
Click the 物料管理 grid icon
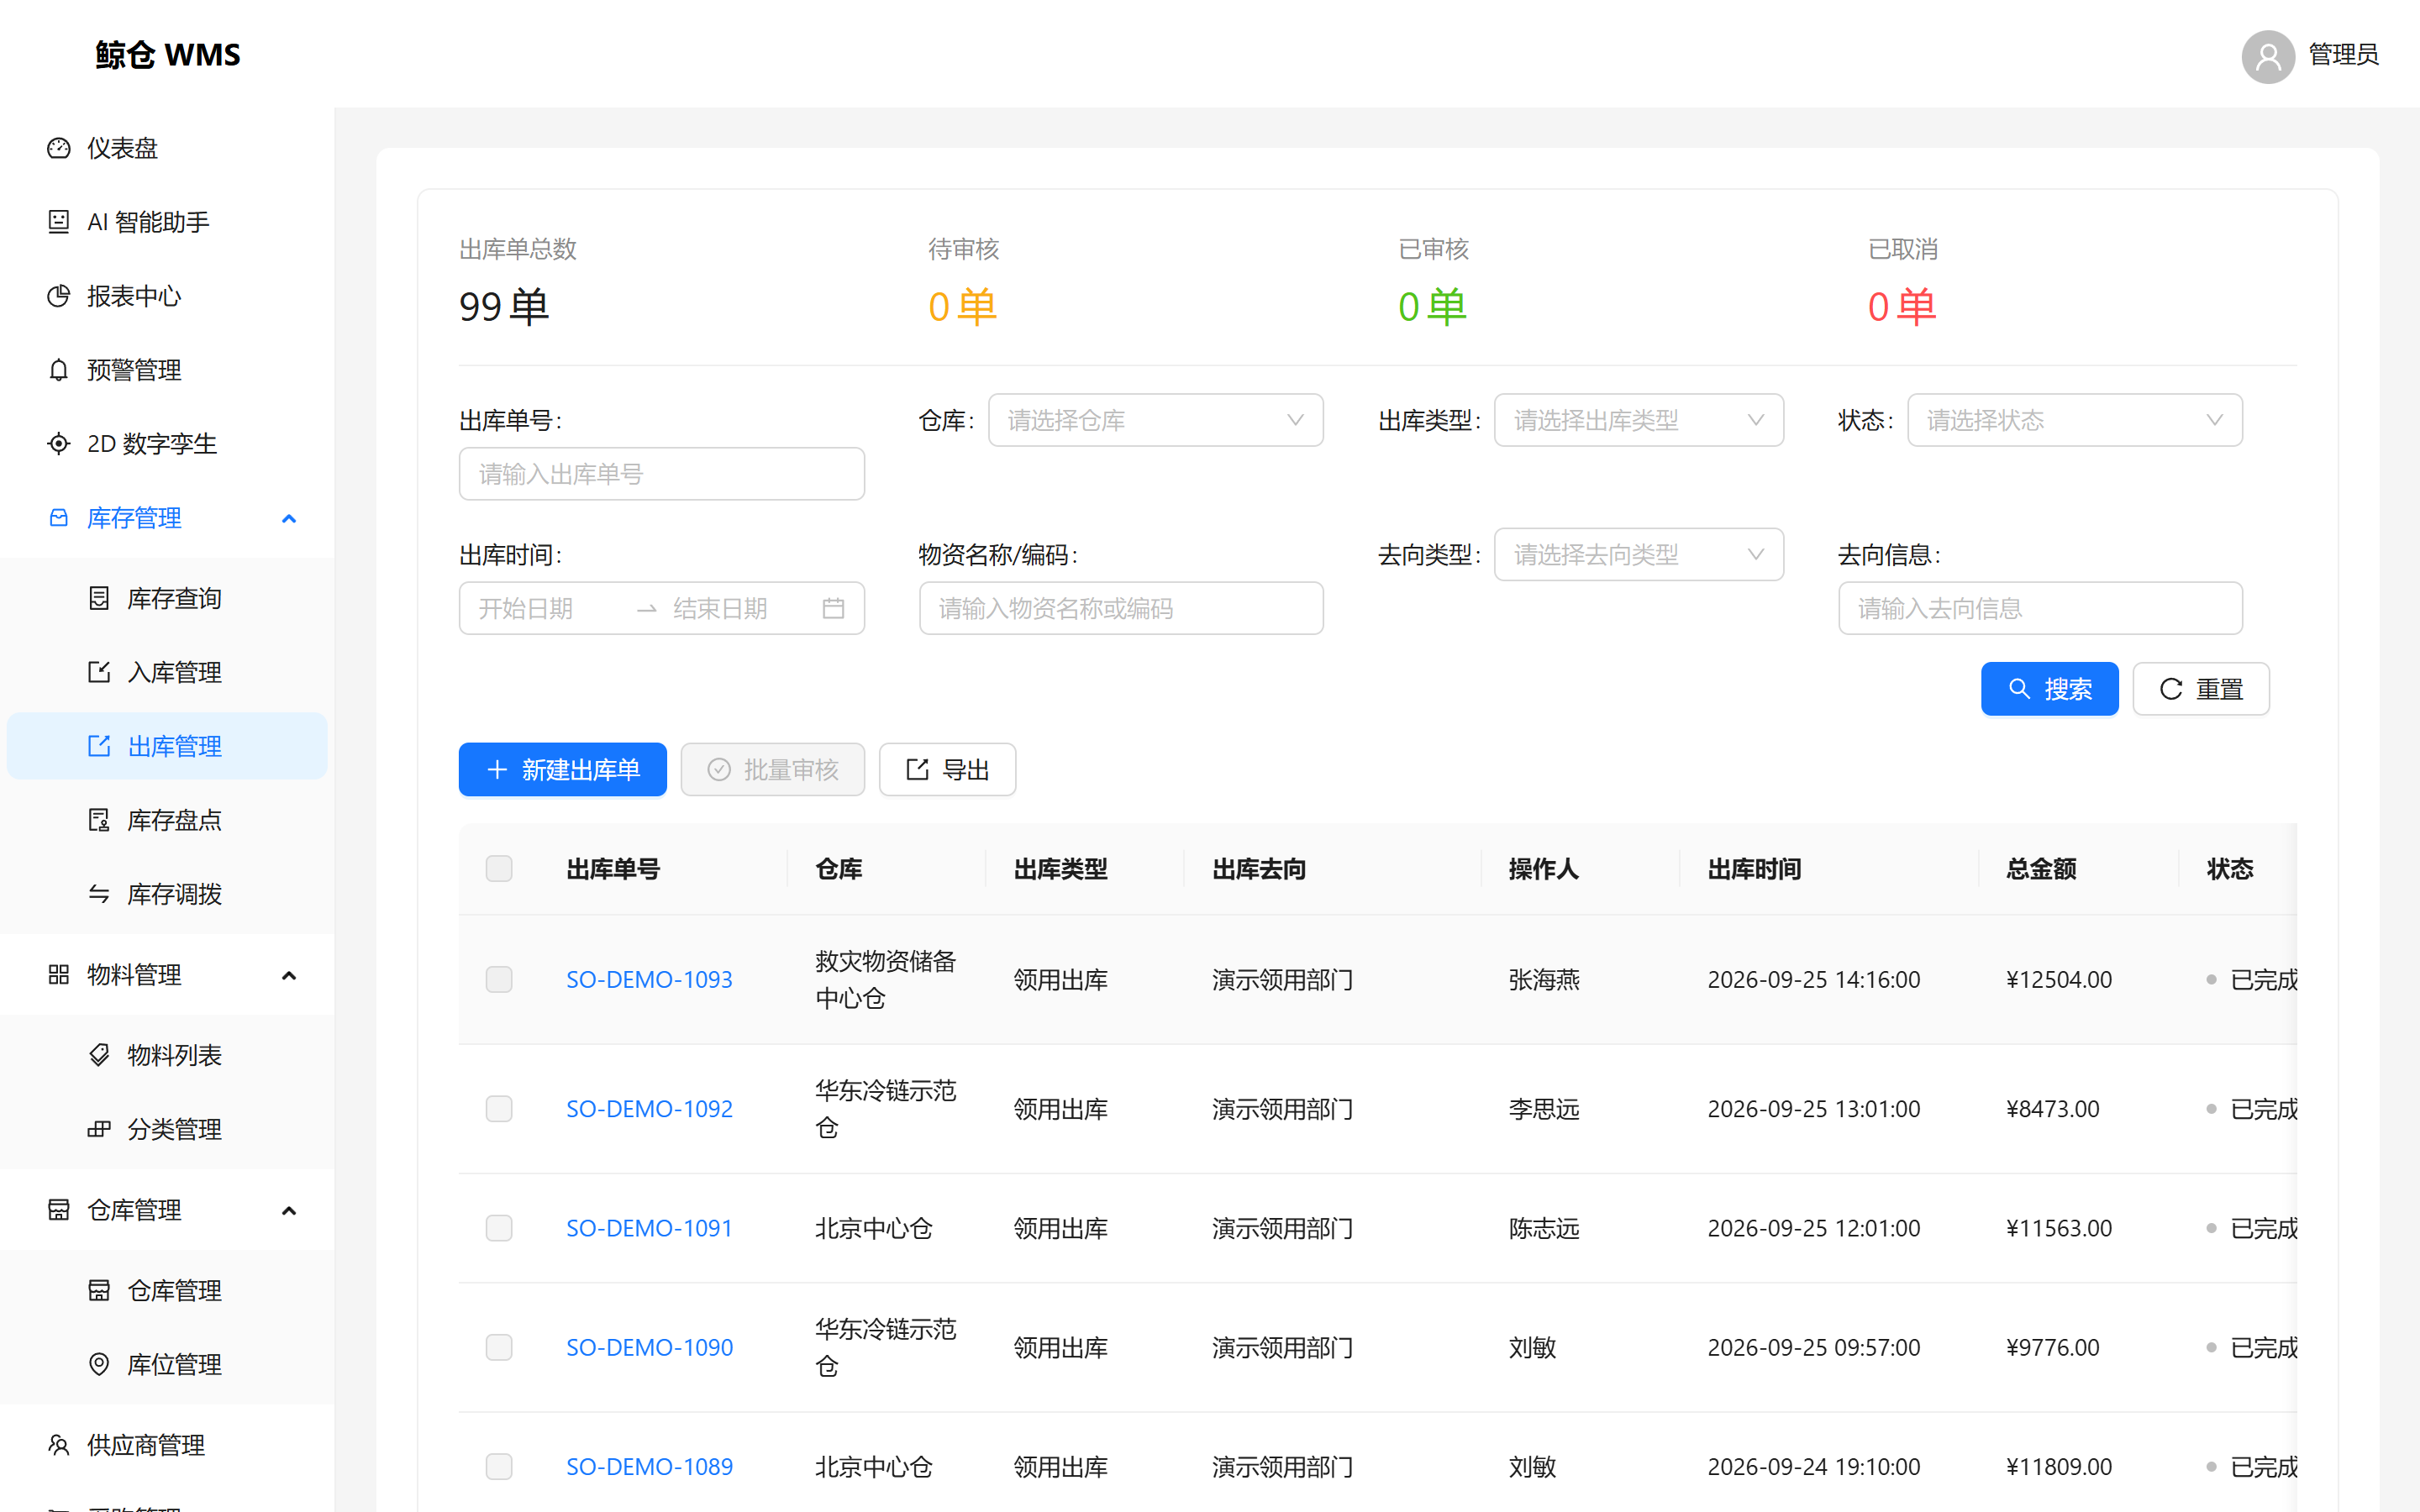(x=59, y=975)
